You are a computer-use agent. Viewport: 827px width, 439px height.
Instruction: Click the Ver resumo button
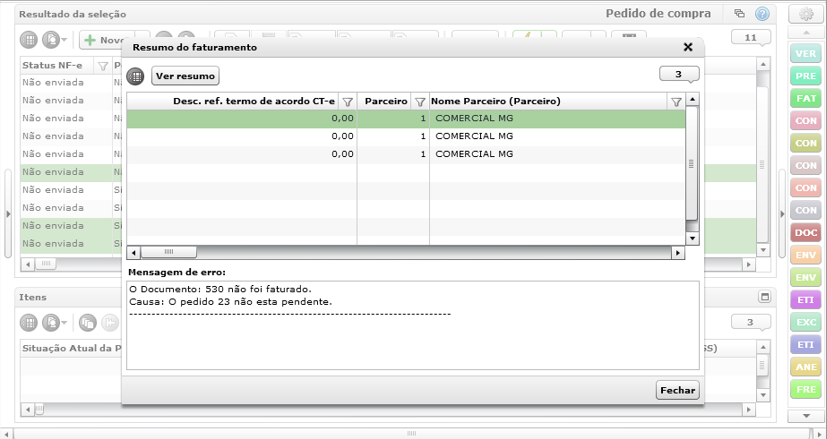point(185,76)
